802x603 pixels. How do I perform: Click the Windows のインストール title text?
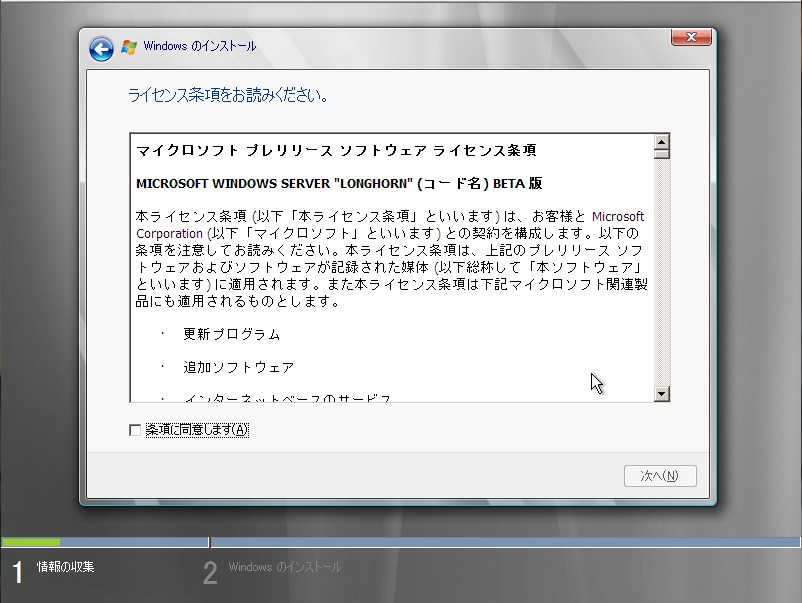(x=199, y=46)
